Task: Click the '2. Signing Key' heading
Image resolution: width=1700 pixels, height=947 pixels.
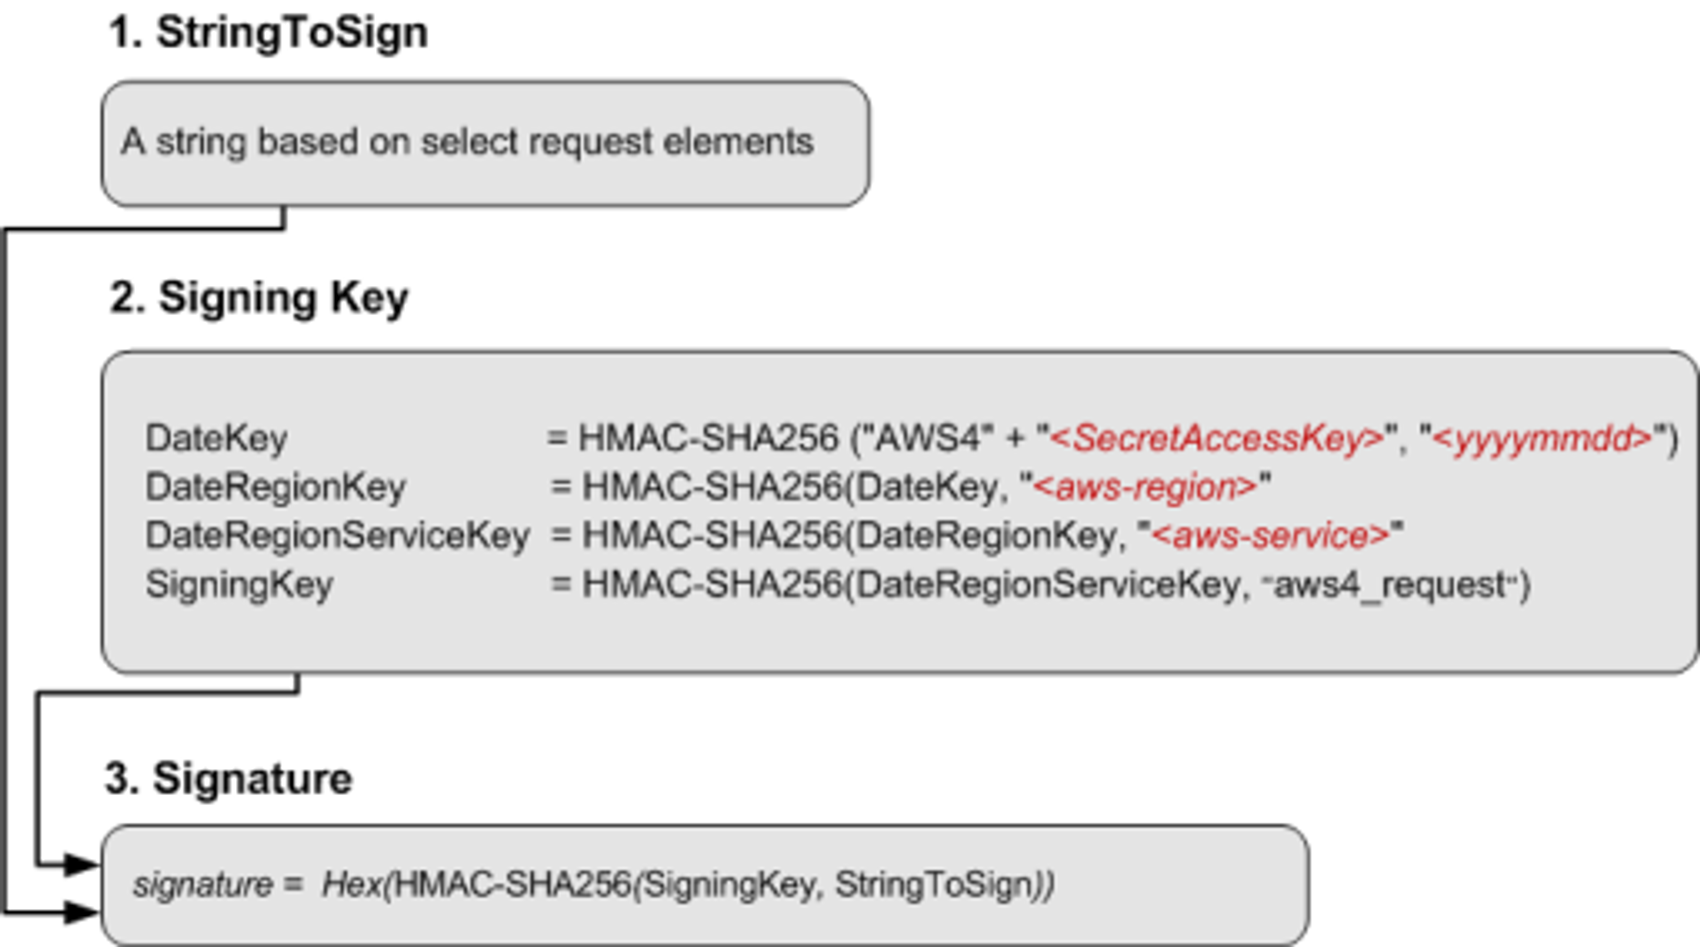Action: 259,298
